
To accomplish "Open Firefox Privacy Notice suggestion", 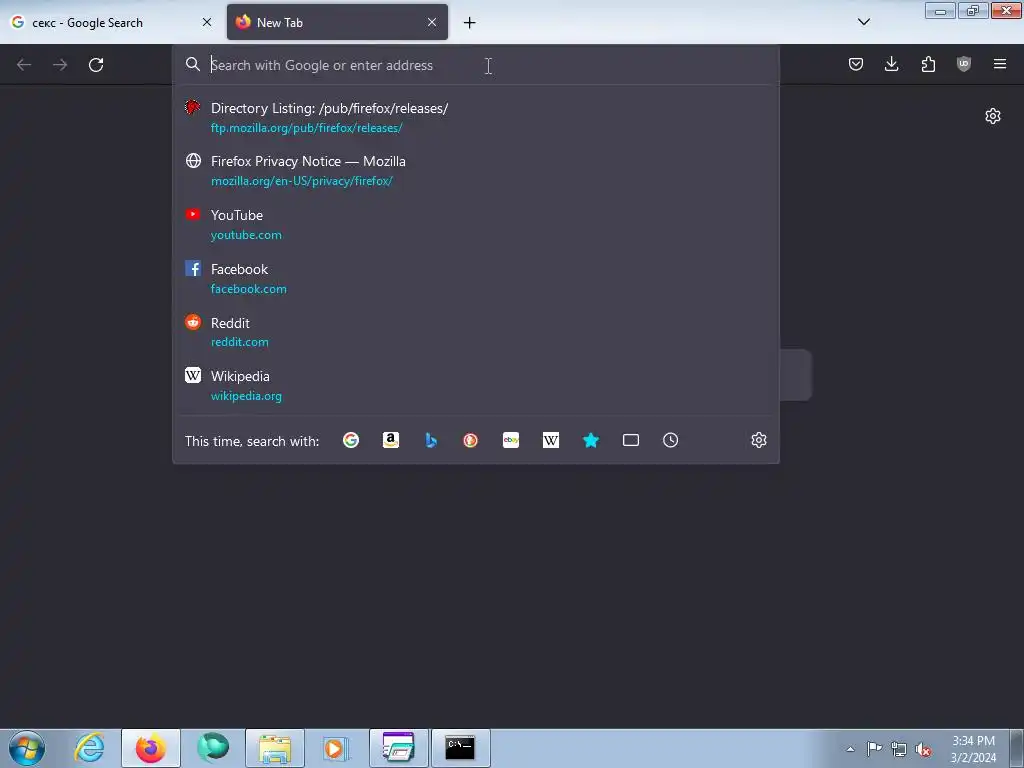I will (x=475, y=170).
